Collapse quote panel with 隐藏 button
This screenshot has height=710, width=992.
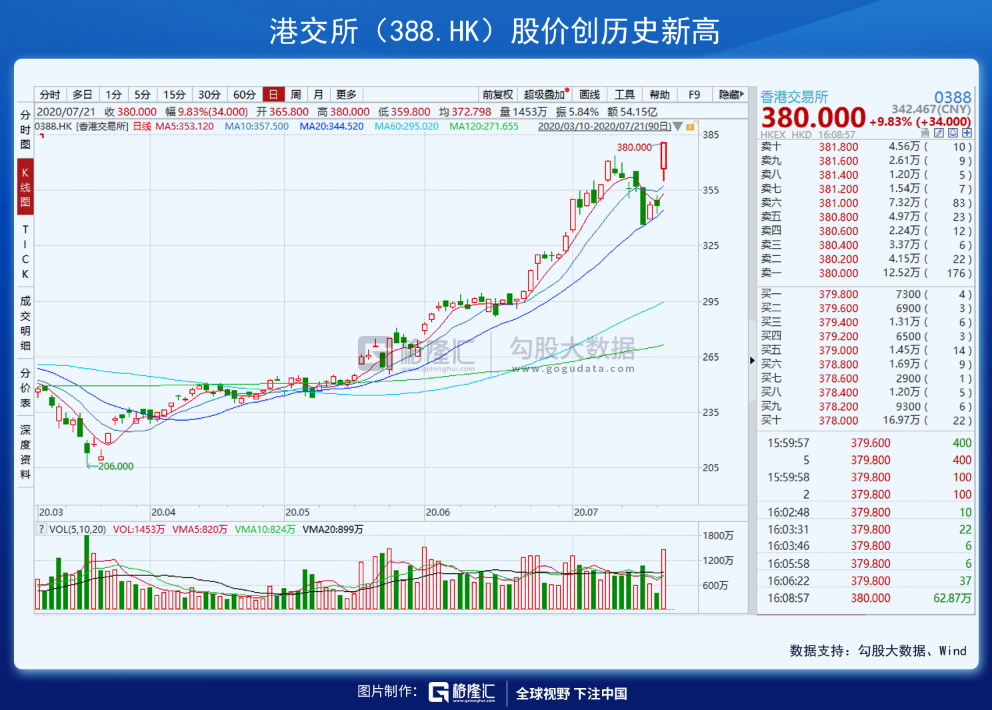(729, 94)
